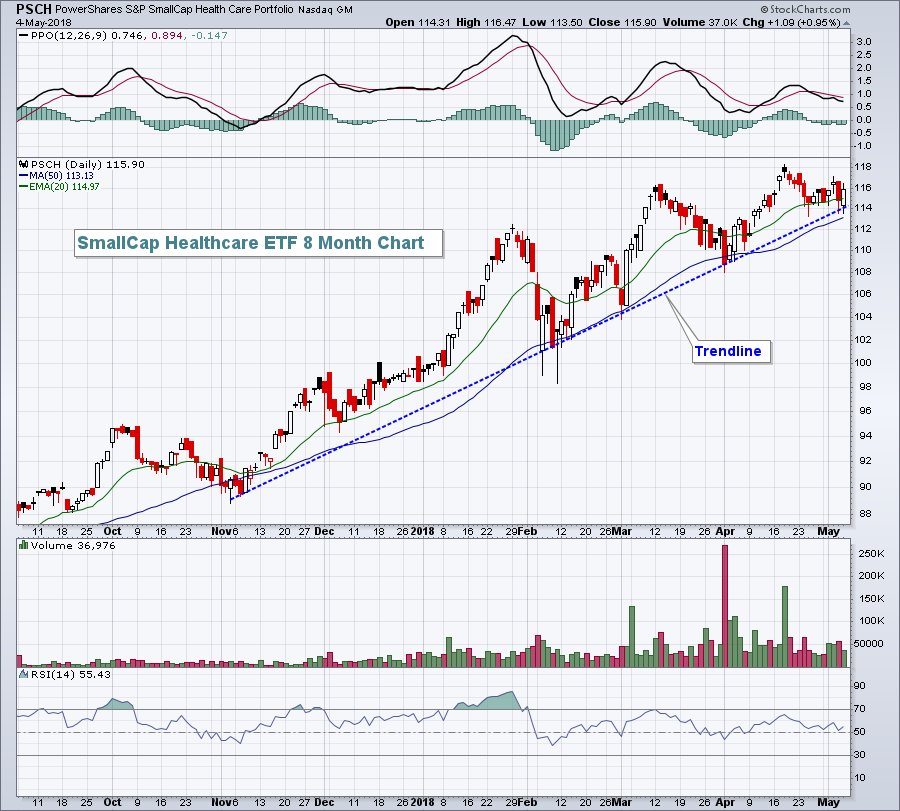Screen dimensions: 900x811
Task: Click the Close 115.90 value
Action: click(622, 22)
